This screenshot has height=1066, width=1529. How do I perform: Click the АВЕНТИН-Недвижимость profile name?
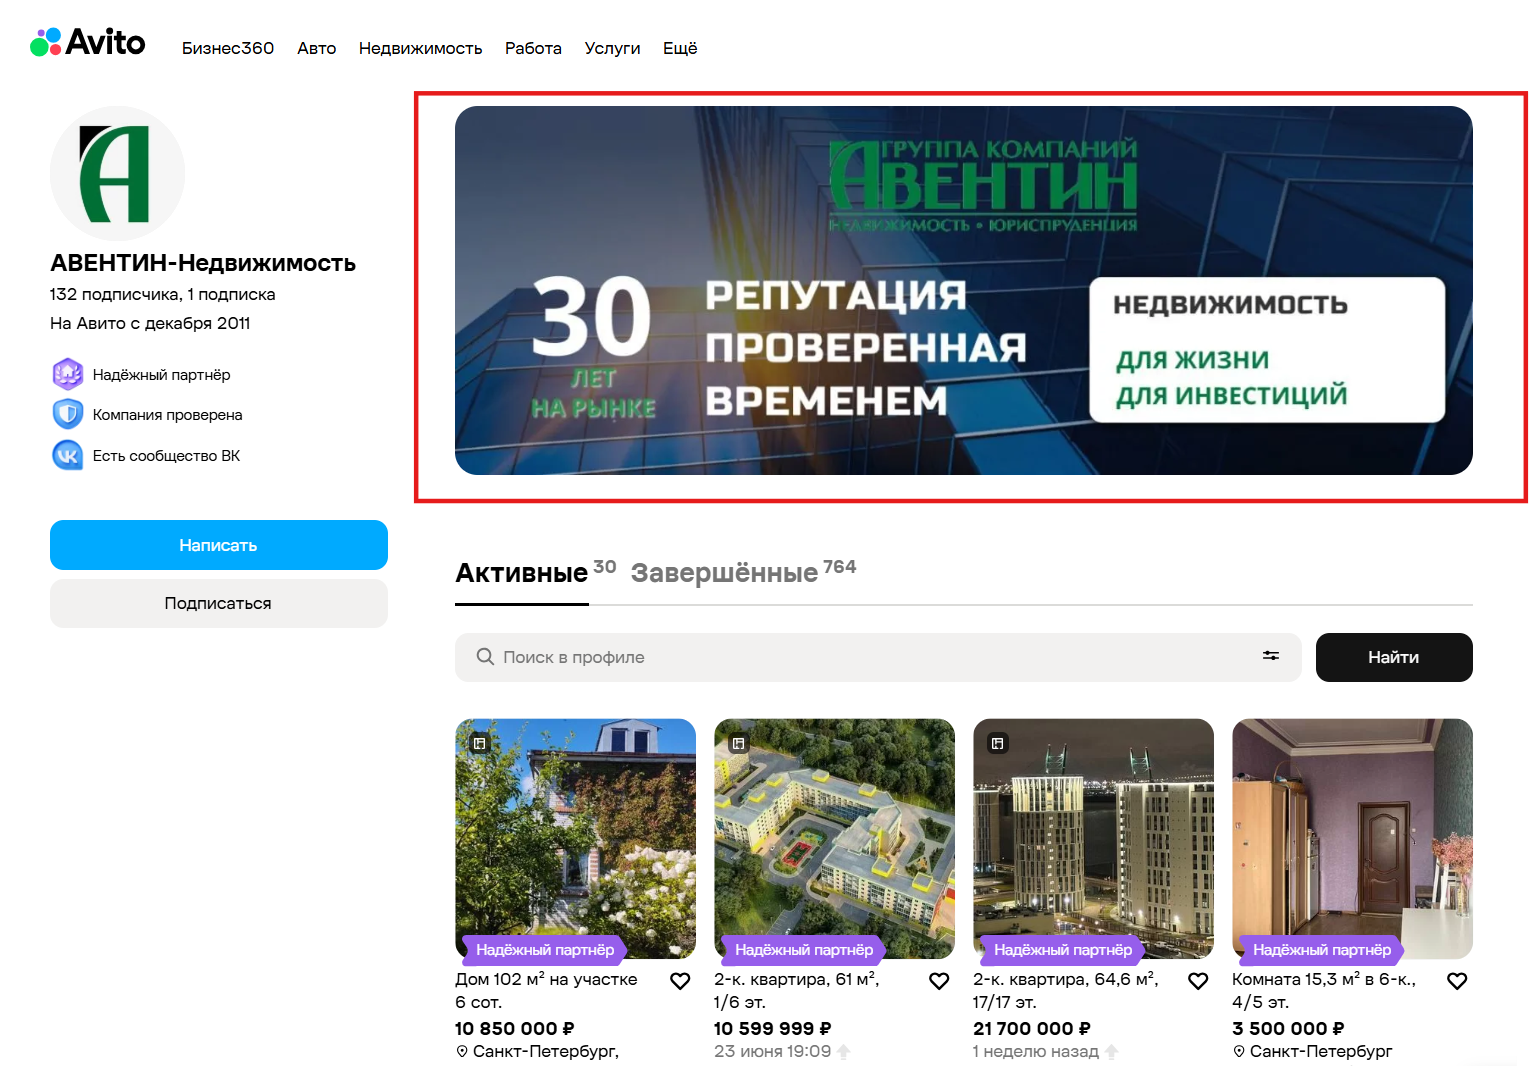203,263
